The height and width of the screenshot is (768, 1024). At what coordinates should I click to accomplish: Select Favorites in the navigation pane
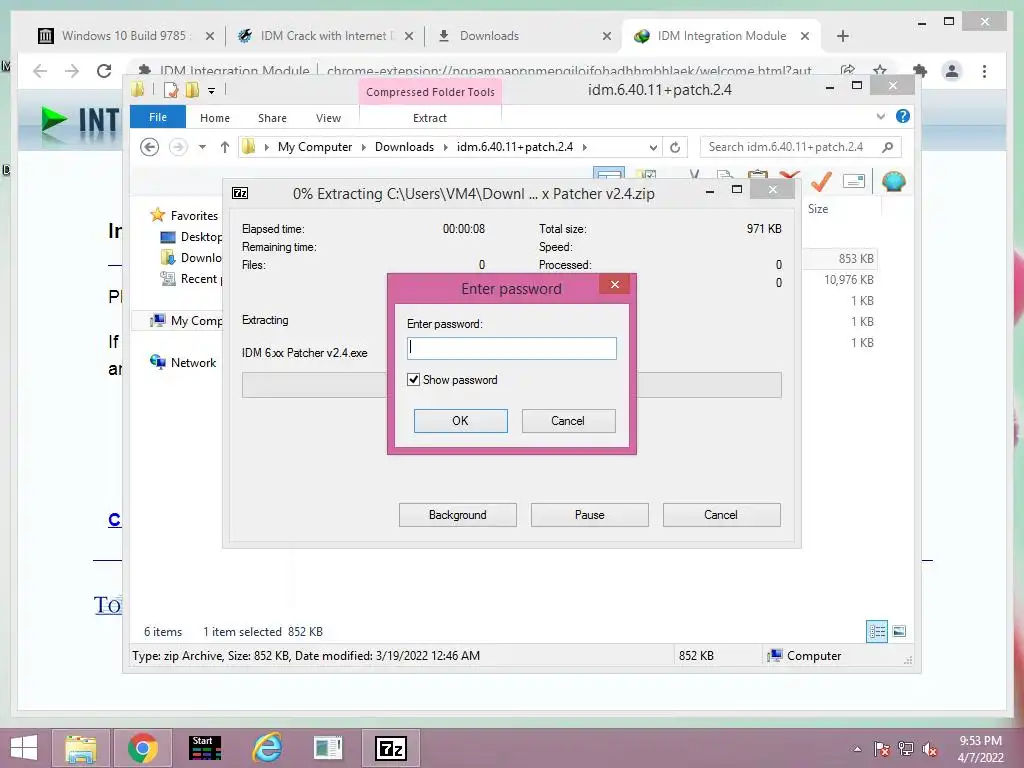pos(194,216)
